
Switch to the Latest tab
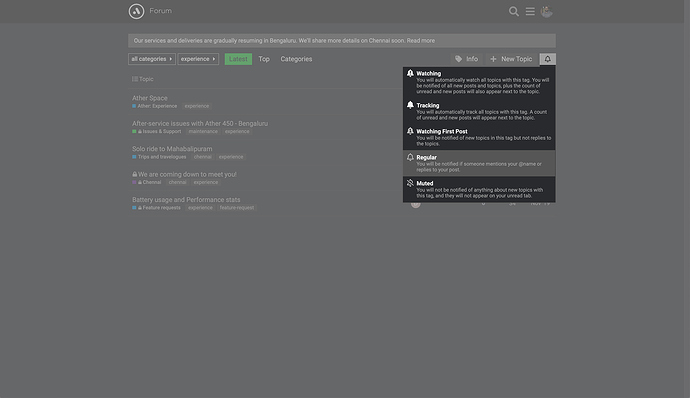(238, 59)
